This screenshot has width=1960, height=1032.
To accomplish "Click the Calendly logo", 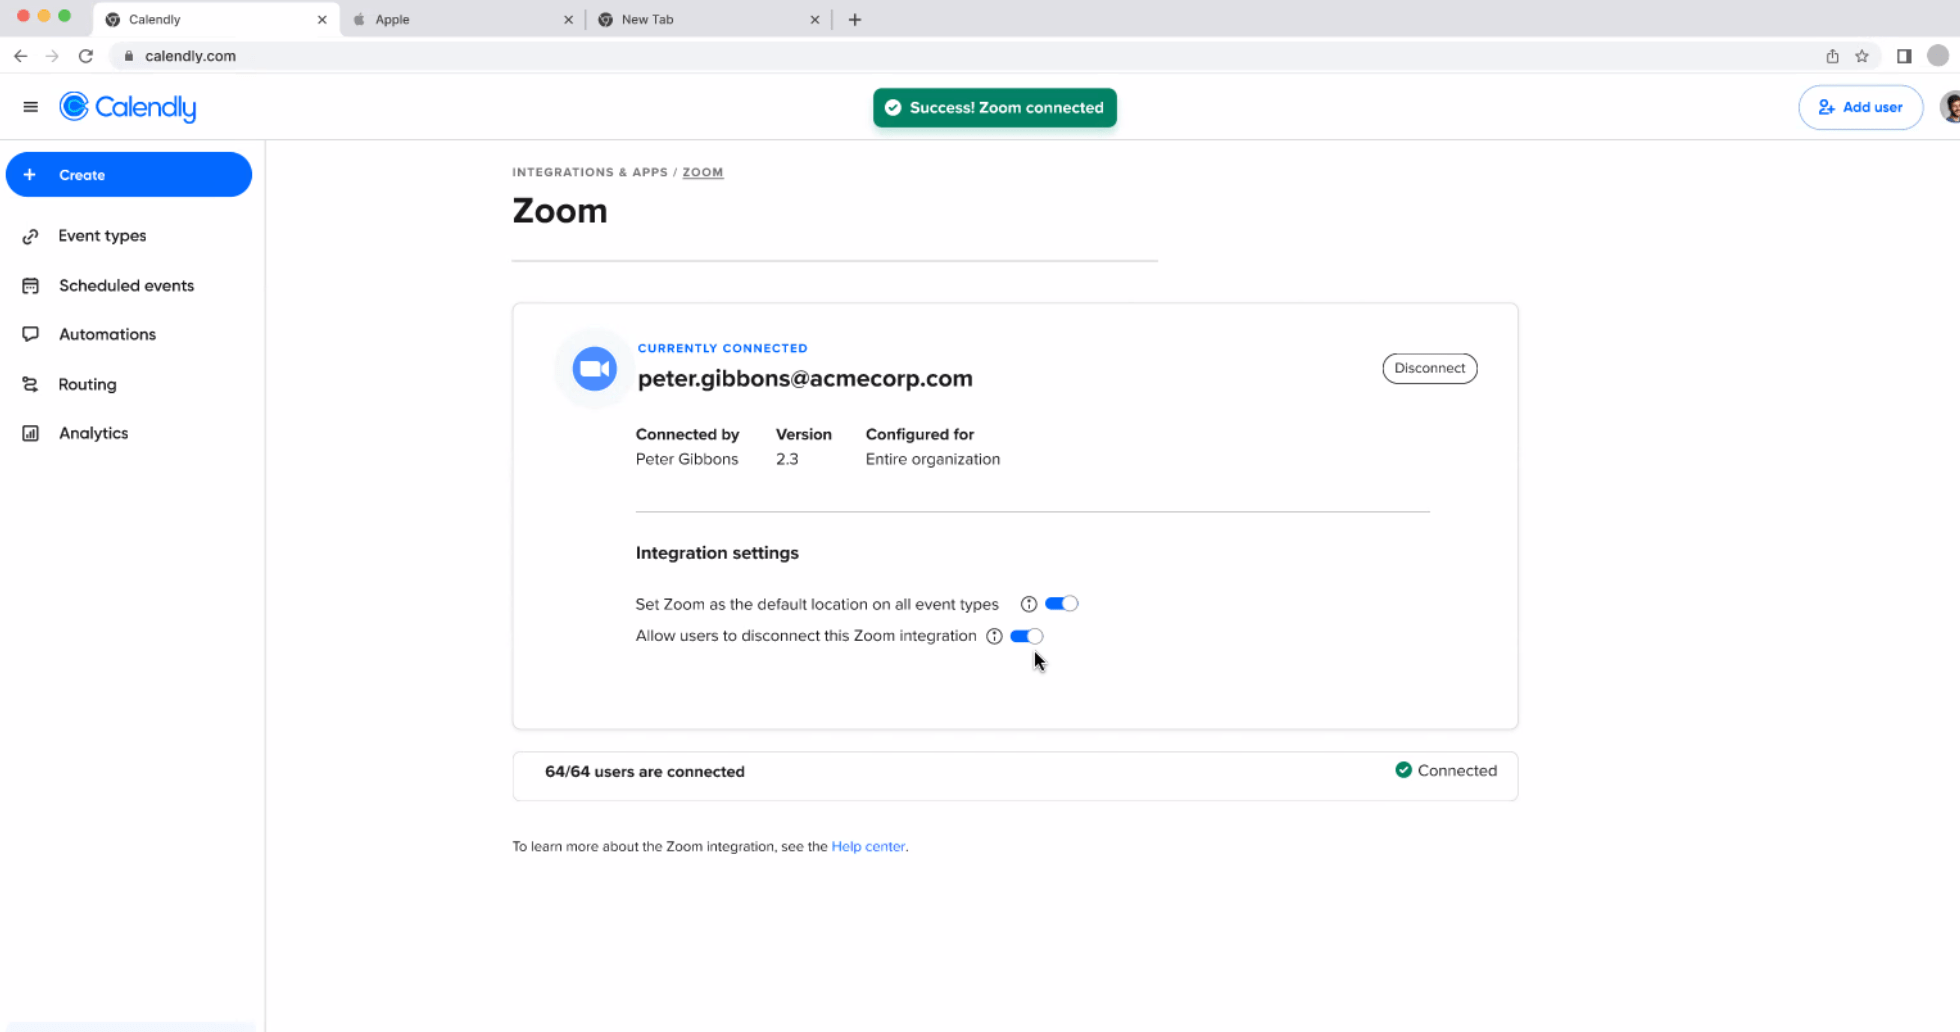I will [x=128, y=106].
